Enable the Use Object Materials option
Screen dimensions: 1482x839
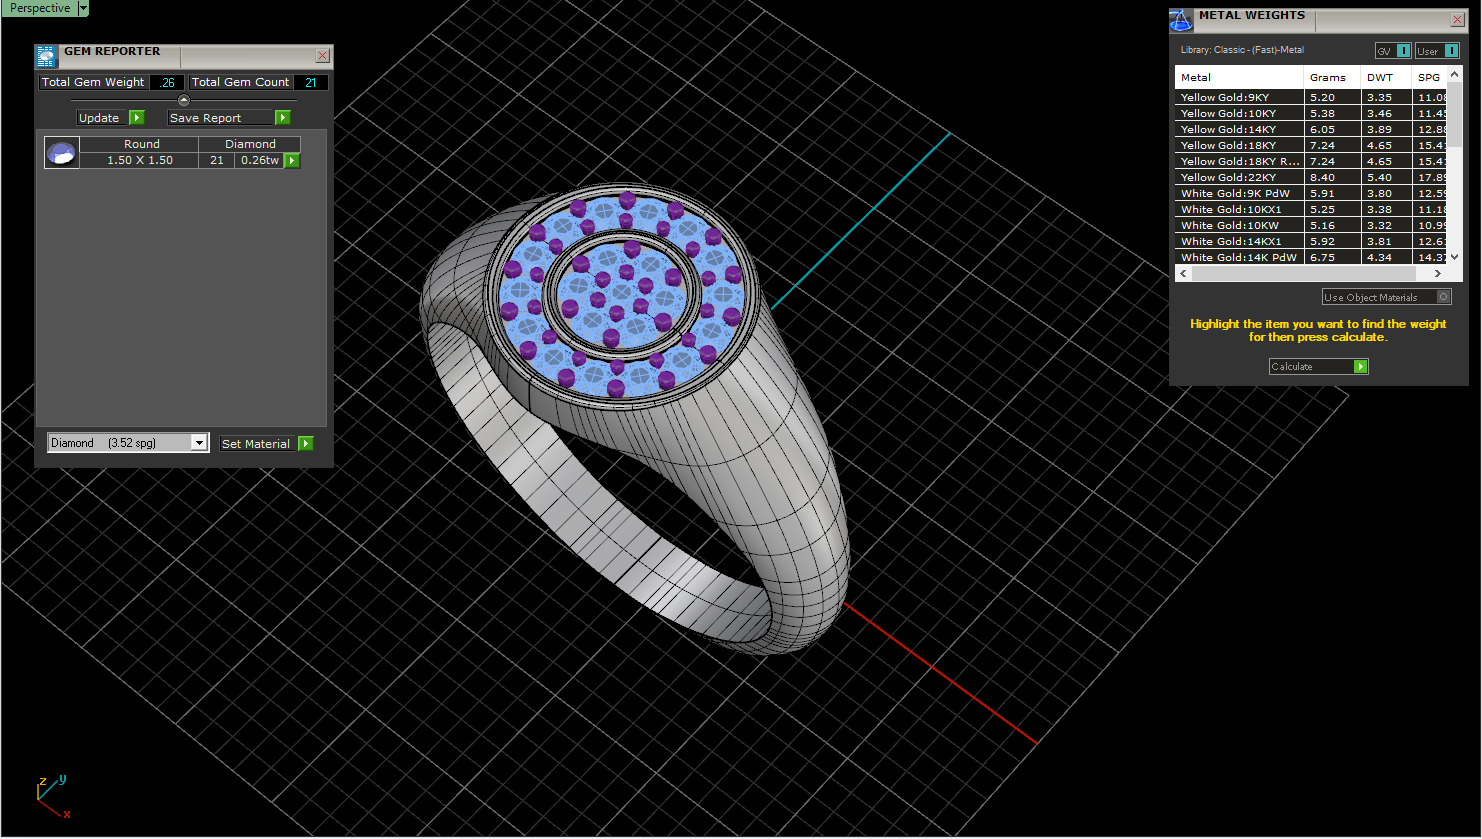tap(1386, 297)
